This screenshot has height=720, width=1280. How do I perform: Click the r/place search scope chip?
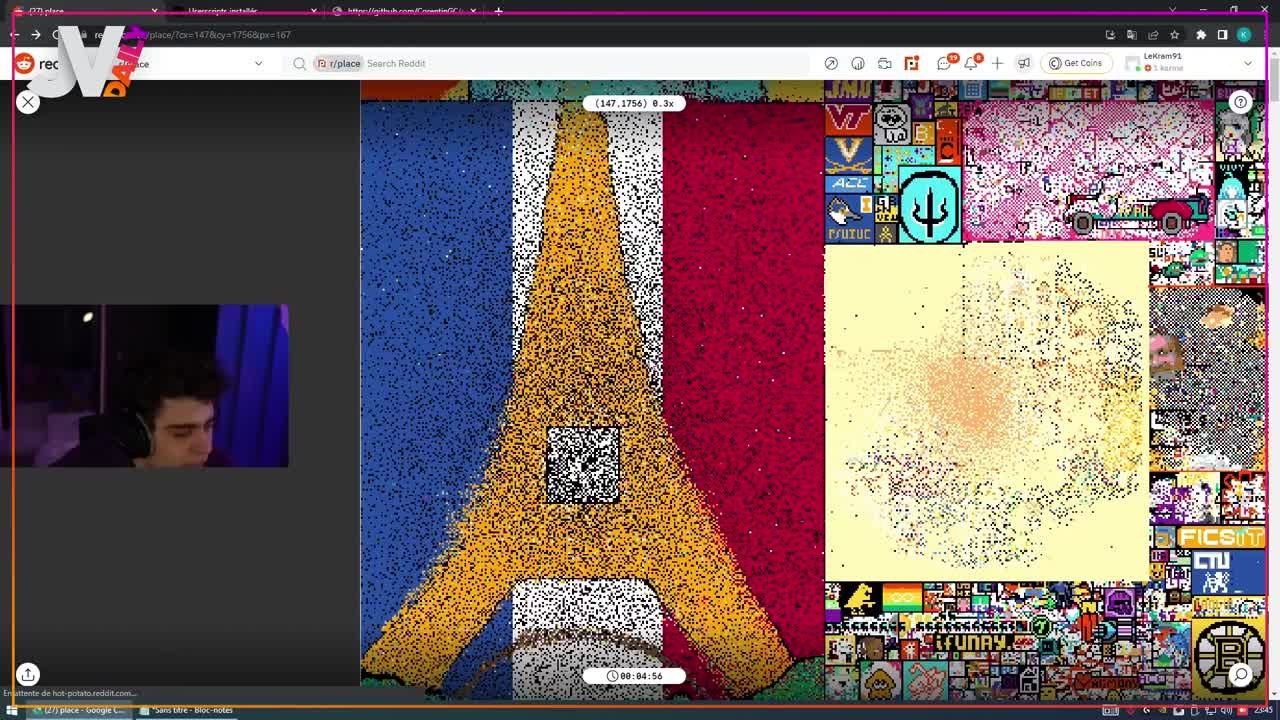pyautogui.click(x=338, y=63)
